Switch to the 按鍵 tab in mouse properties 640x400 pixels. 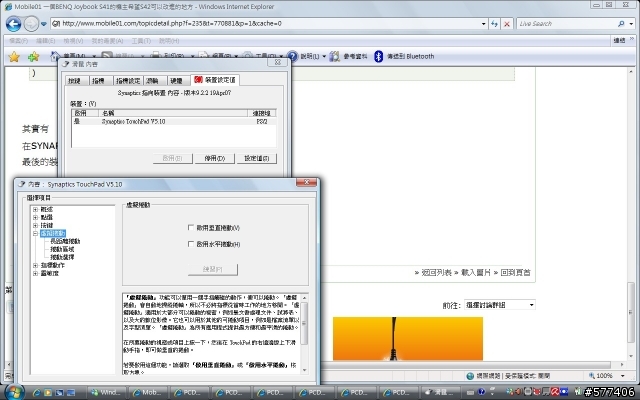76,80
